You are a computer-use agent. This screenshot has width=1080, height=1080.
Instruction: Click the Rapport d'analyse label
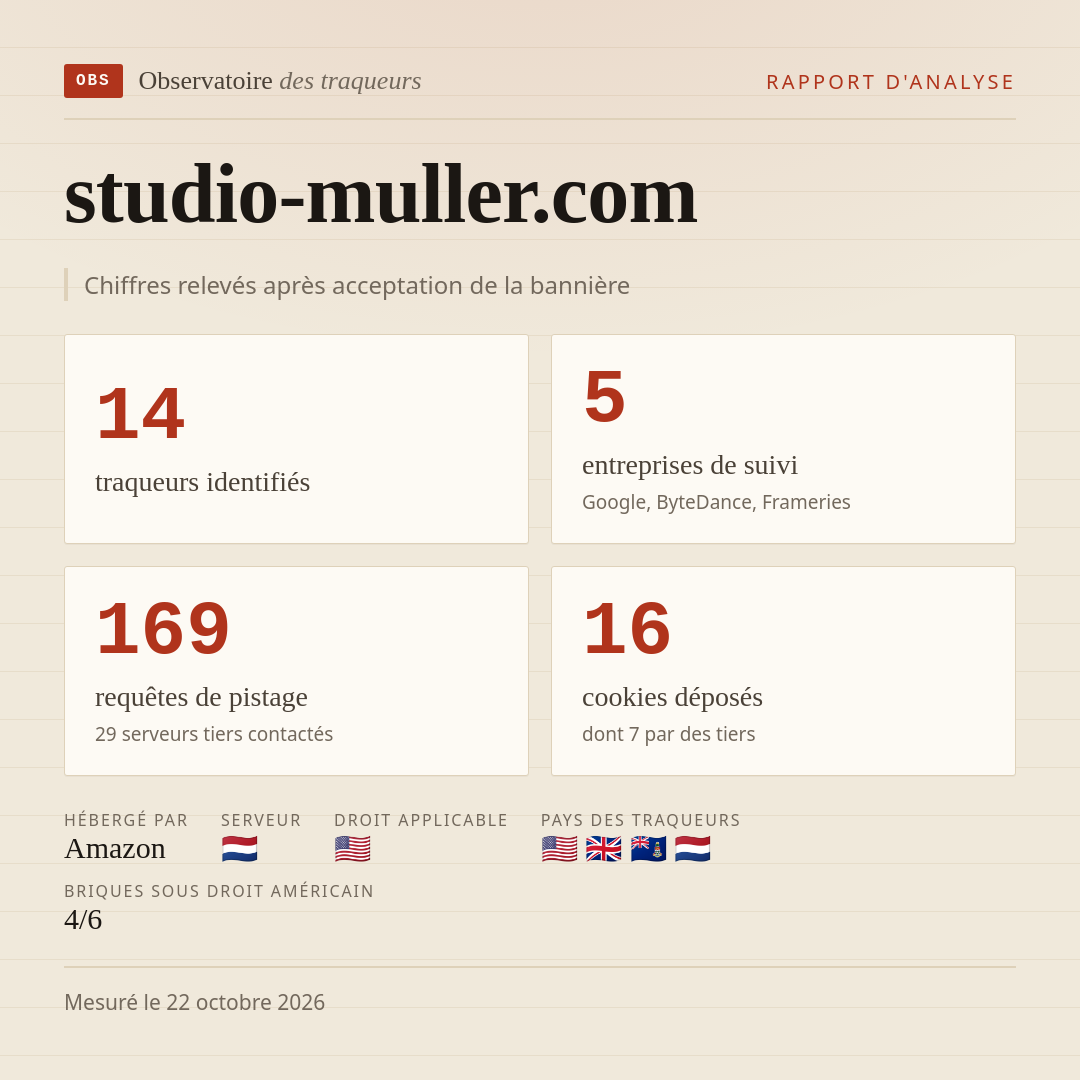891,82
